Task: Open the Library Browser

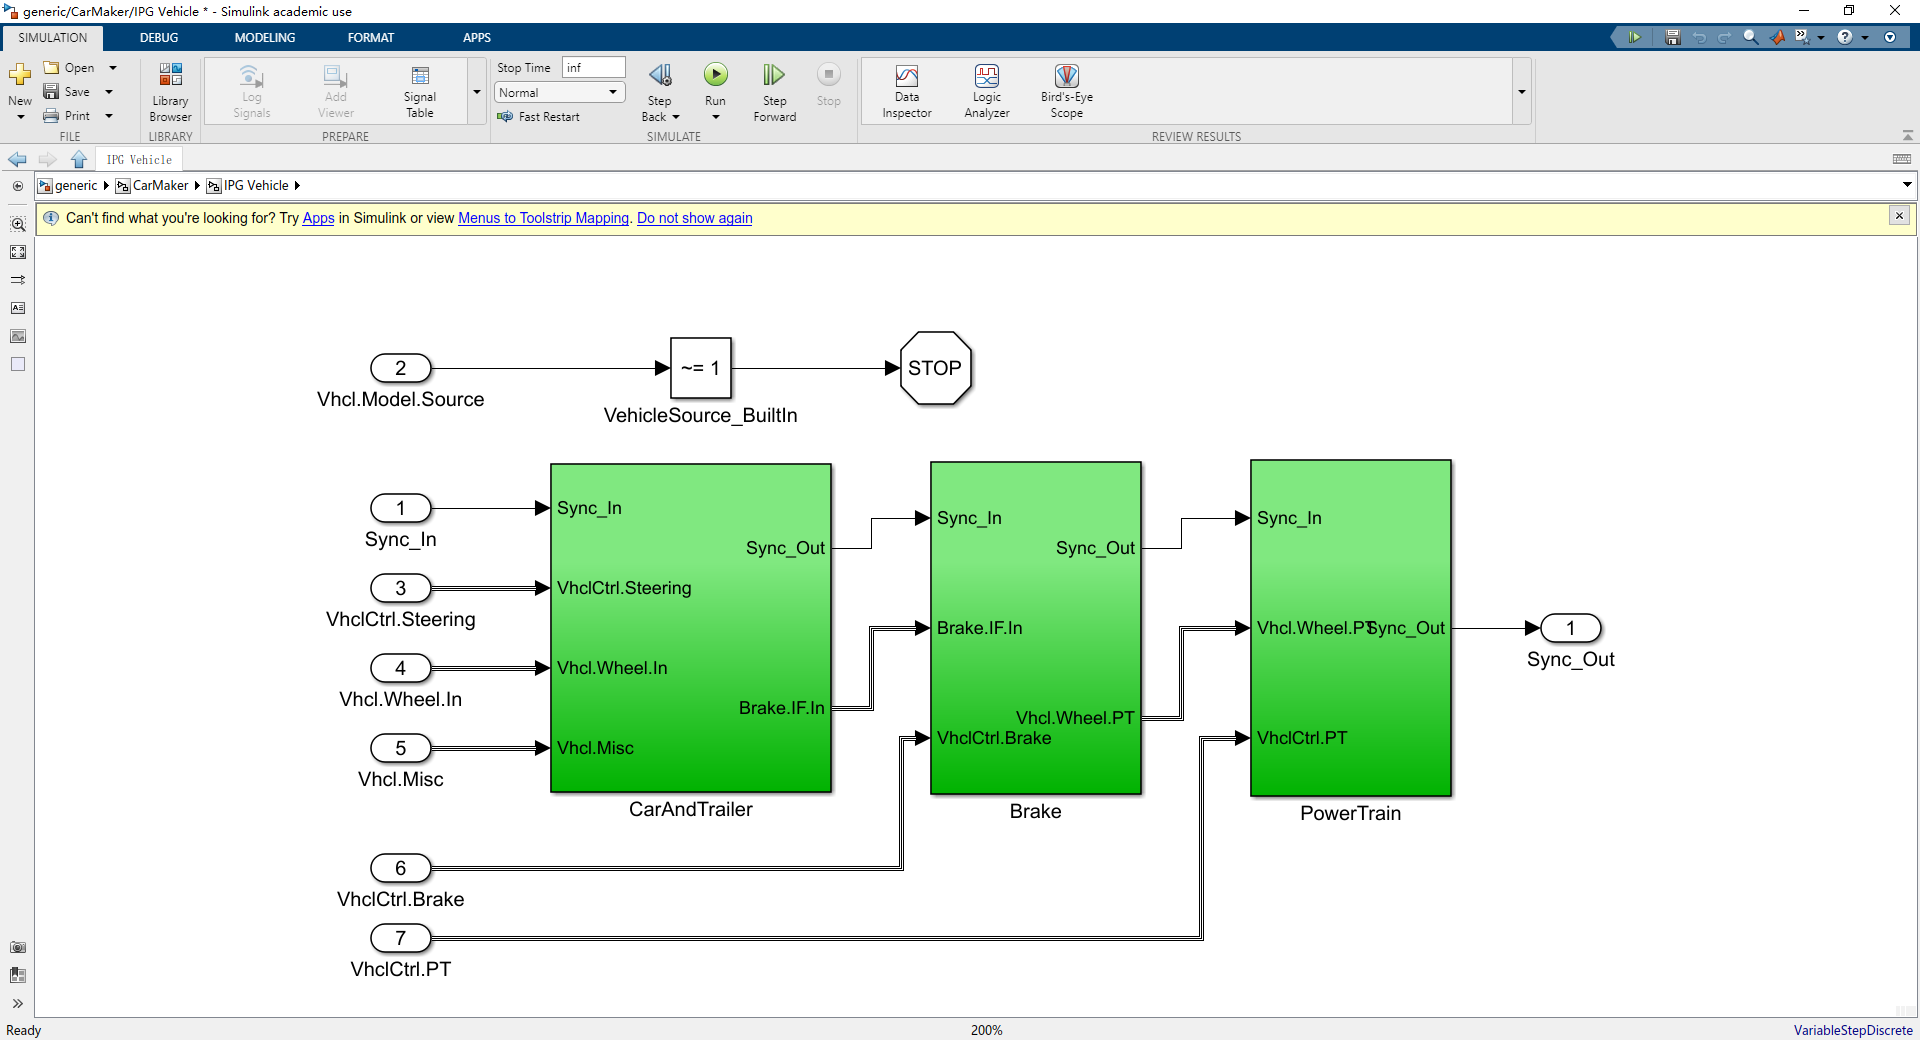Action: pos(170,92)
